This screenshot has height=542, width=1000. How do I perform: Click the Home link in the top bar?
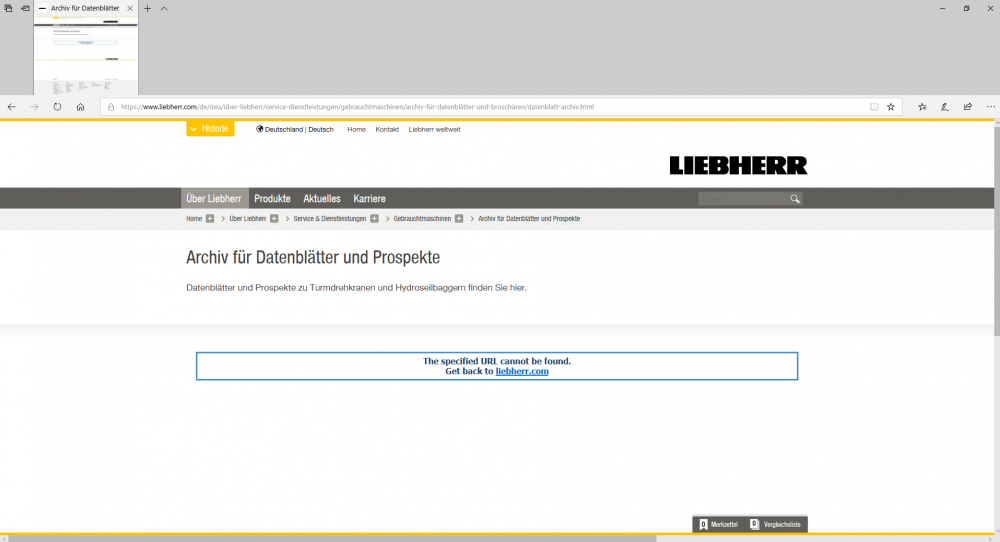357,129
